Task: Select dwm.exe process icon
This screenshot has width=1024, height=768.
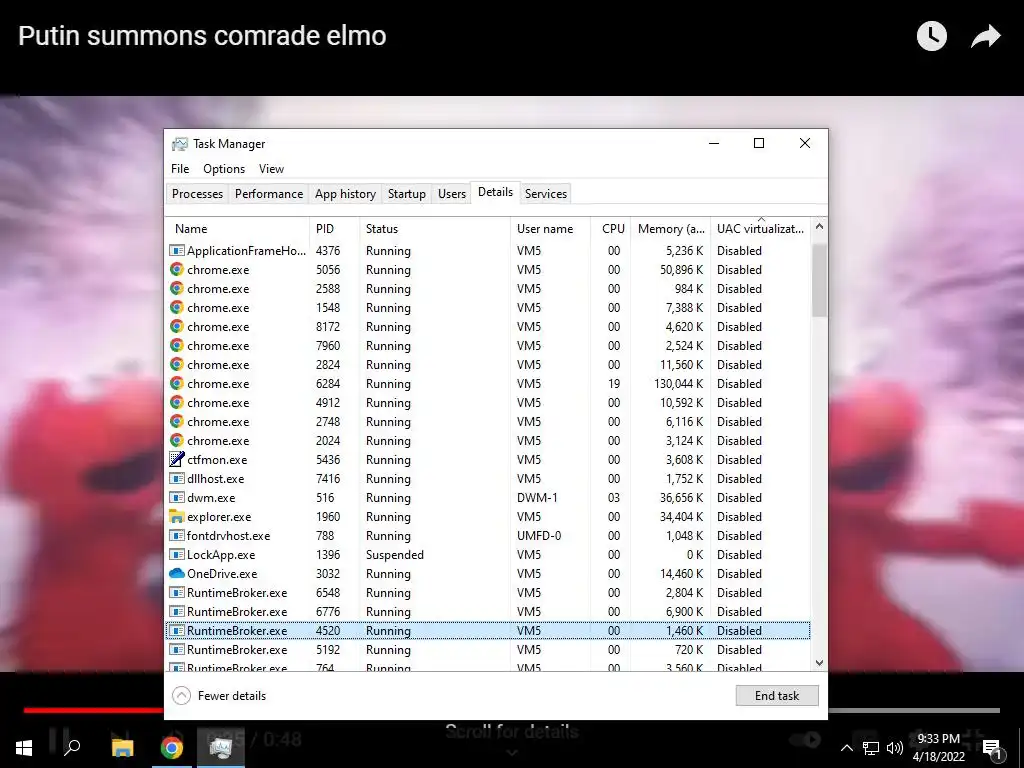Action: [x=176, y=497]
